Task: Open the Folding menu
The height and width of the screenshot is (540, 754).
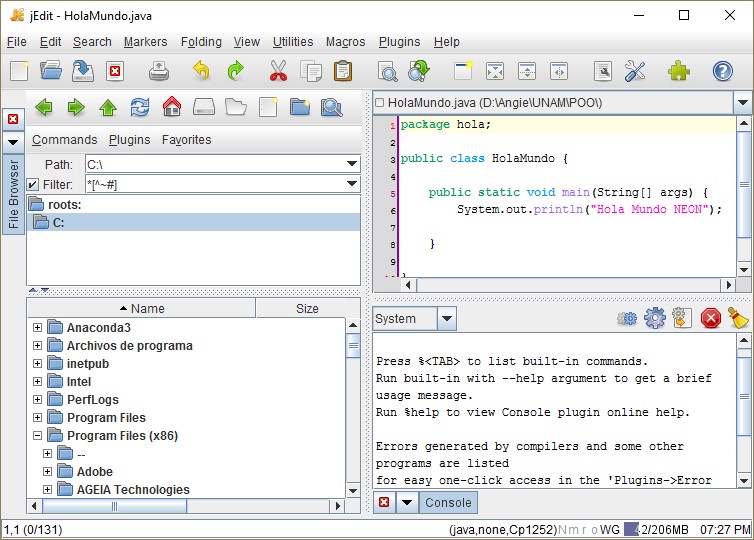Action: (x=201, y=42)
